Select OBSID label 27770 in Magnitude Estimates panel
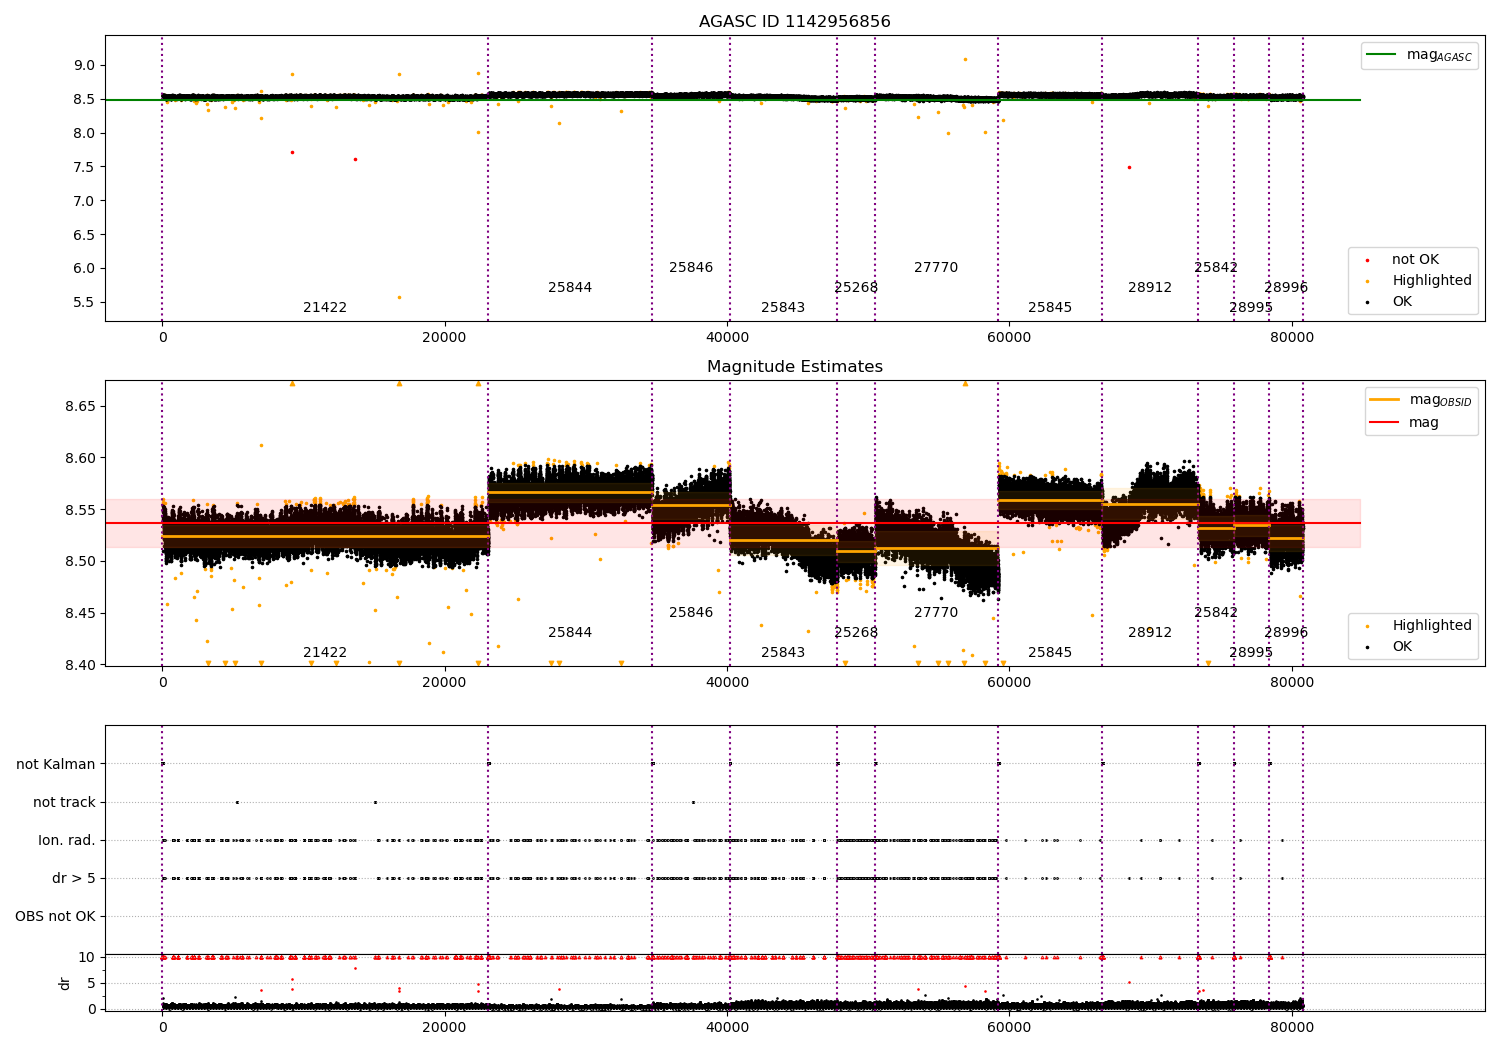 [936, 613]
